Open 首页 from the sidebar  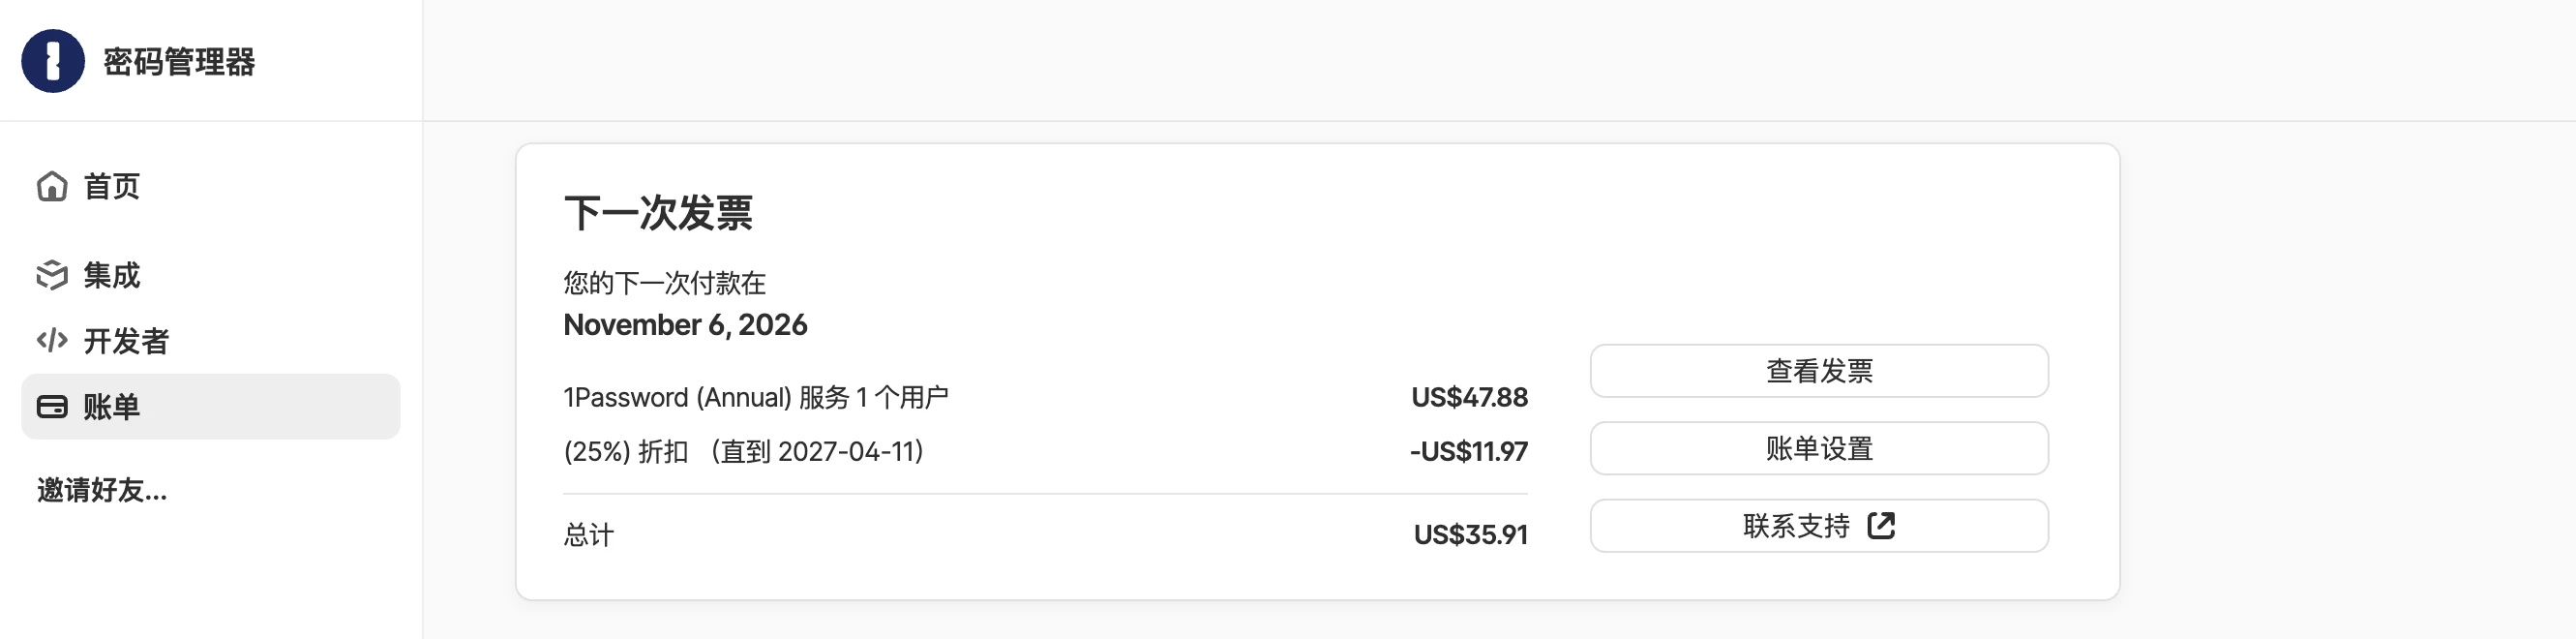[112, 186]
